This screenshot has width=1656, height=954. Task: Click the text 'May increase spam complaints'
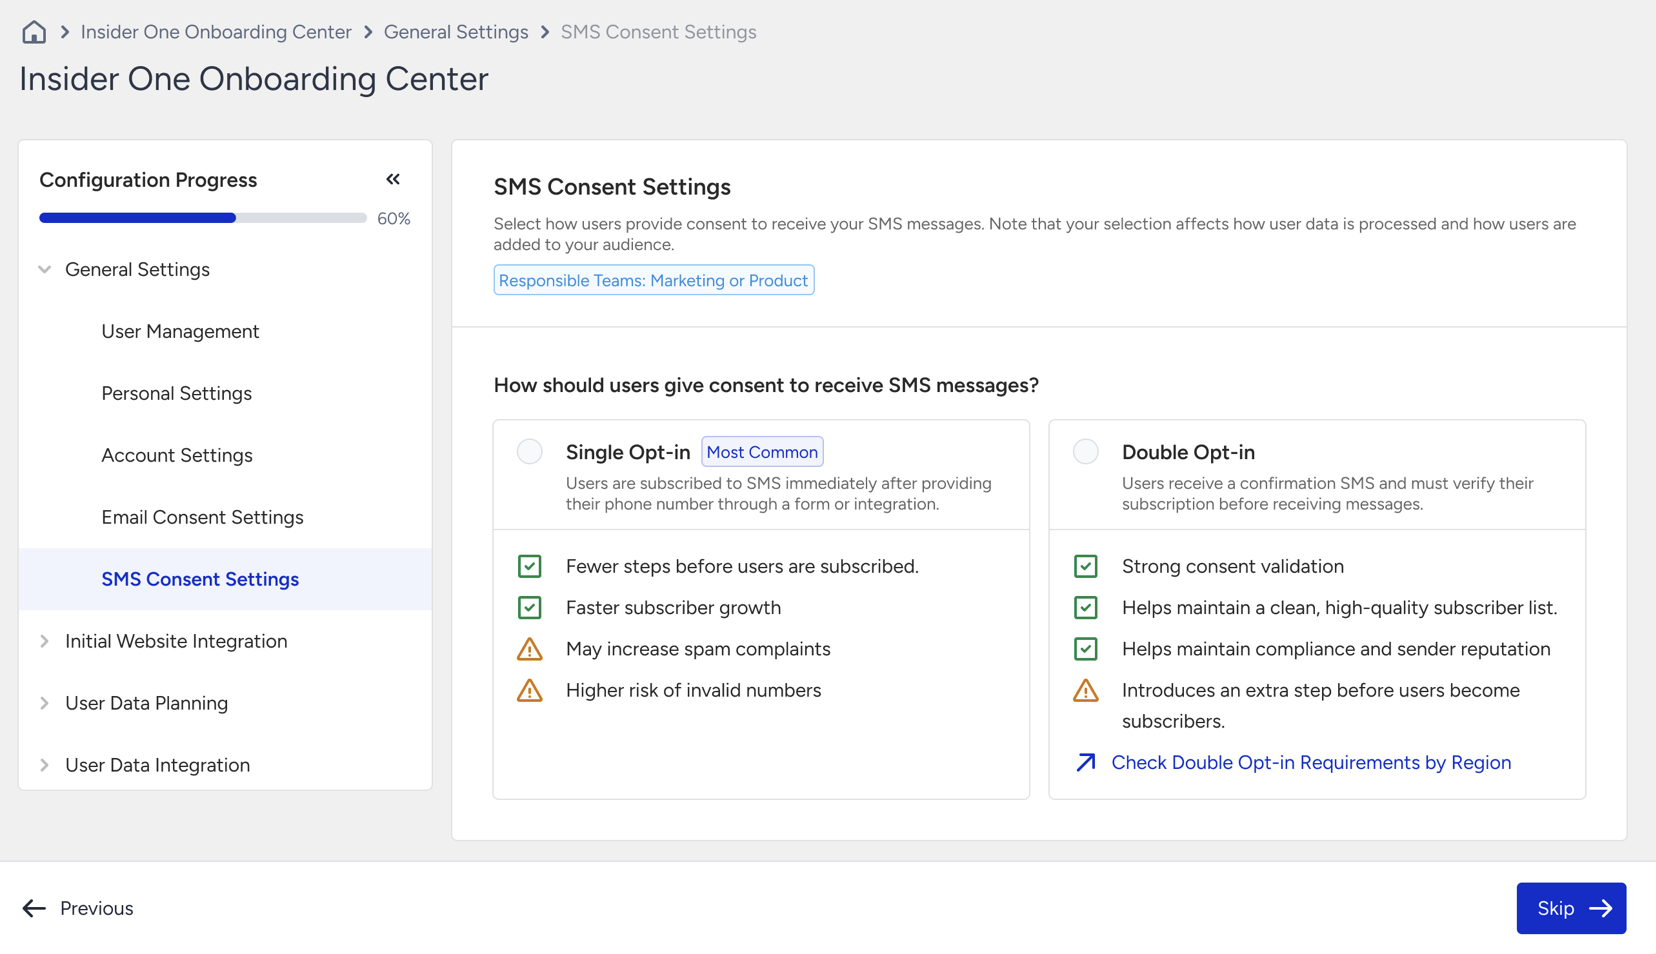coord(698,649)
